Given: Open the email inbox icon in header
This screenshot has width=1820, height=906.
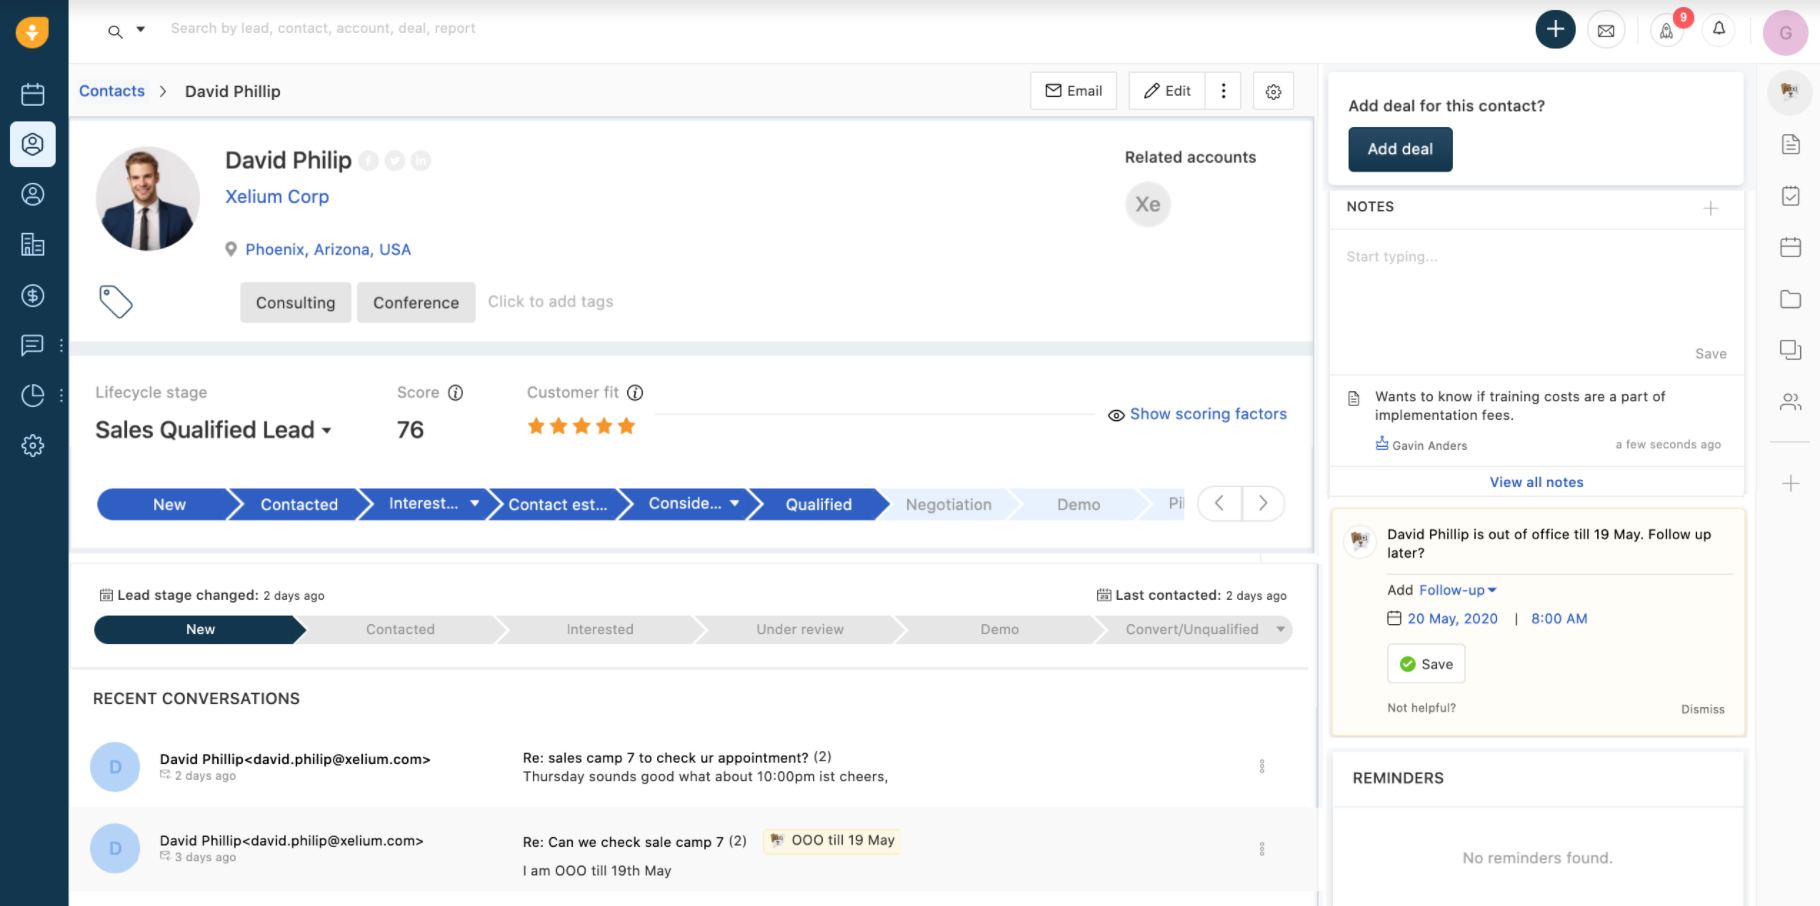Looking at the screenshot, I should click(1606, 31).
